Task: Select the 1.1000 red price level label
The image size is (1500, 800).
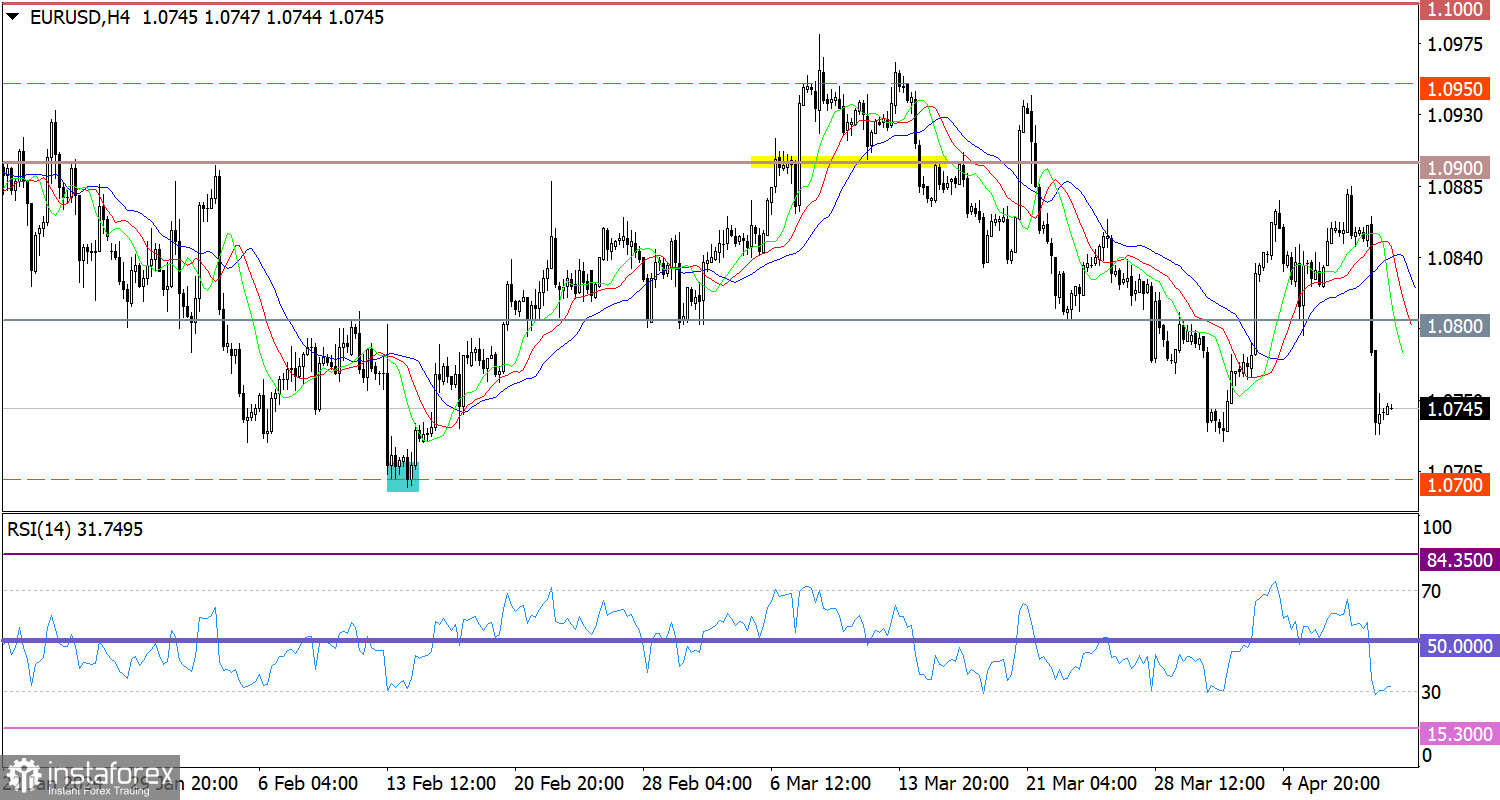Action: (1456, 8)
